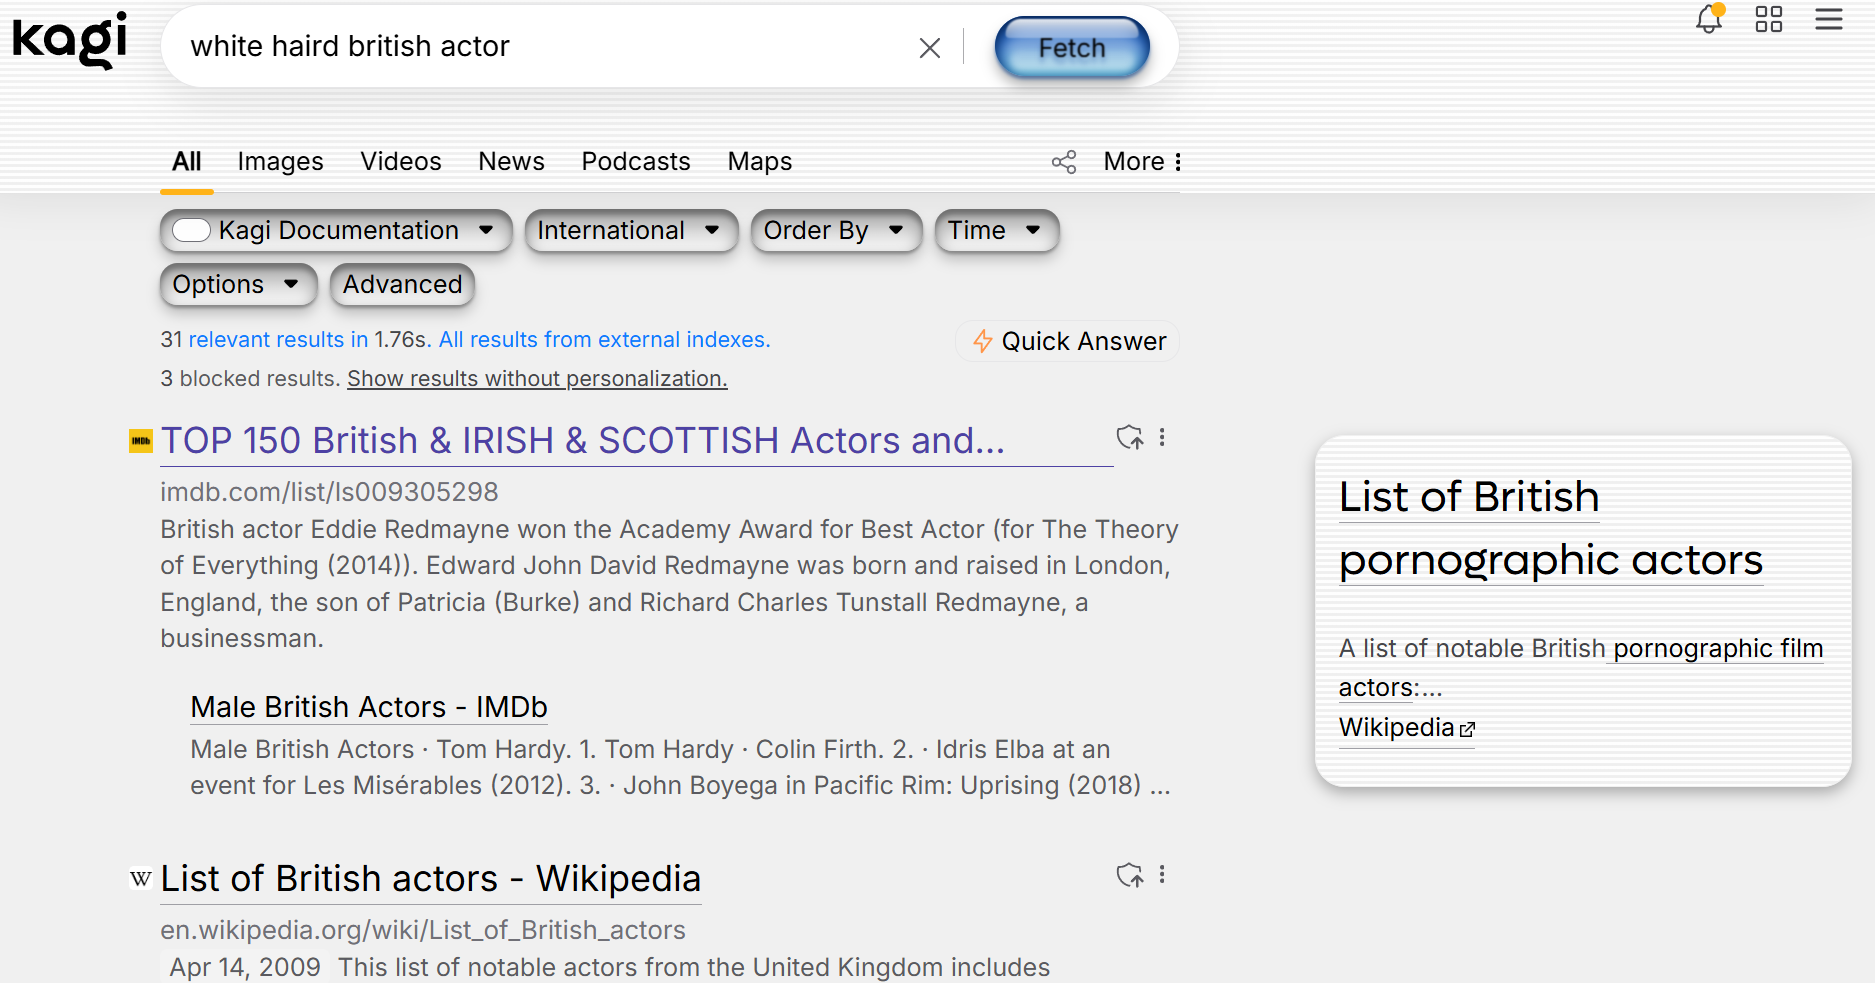The image size is (1875, 983).
Task: Open the Kagi logo home link
Action: point(70,41)
